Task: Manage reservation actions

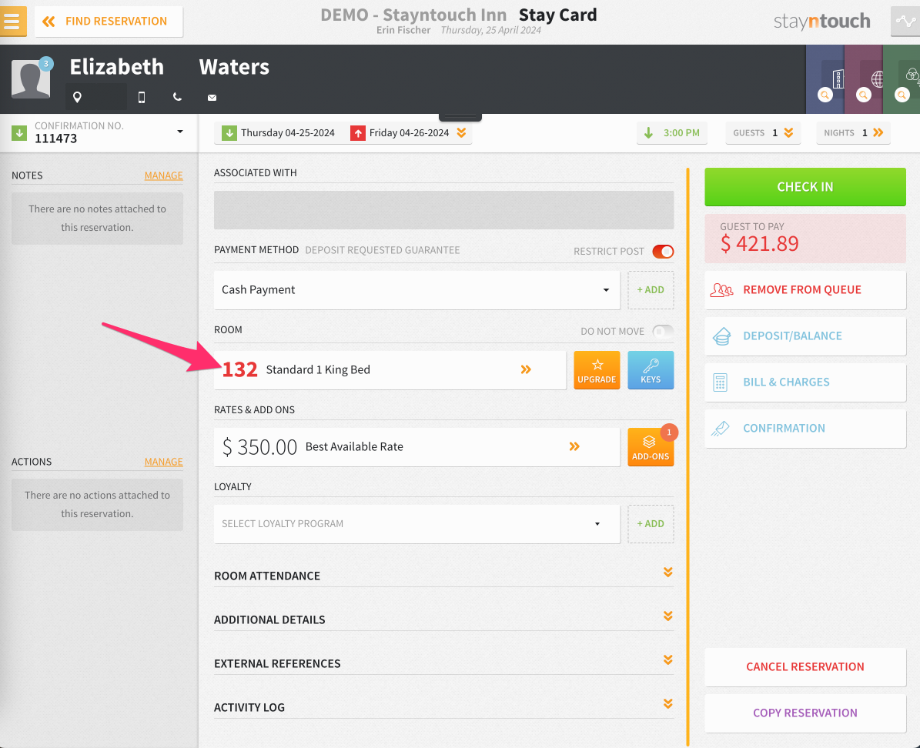Action: [163, 462]
